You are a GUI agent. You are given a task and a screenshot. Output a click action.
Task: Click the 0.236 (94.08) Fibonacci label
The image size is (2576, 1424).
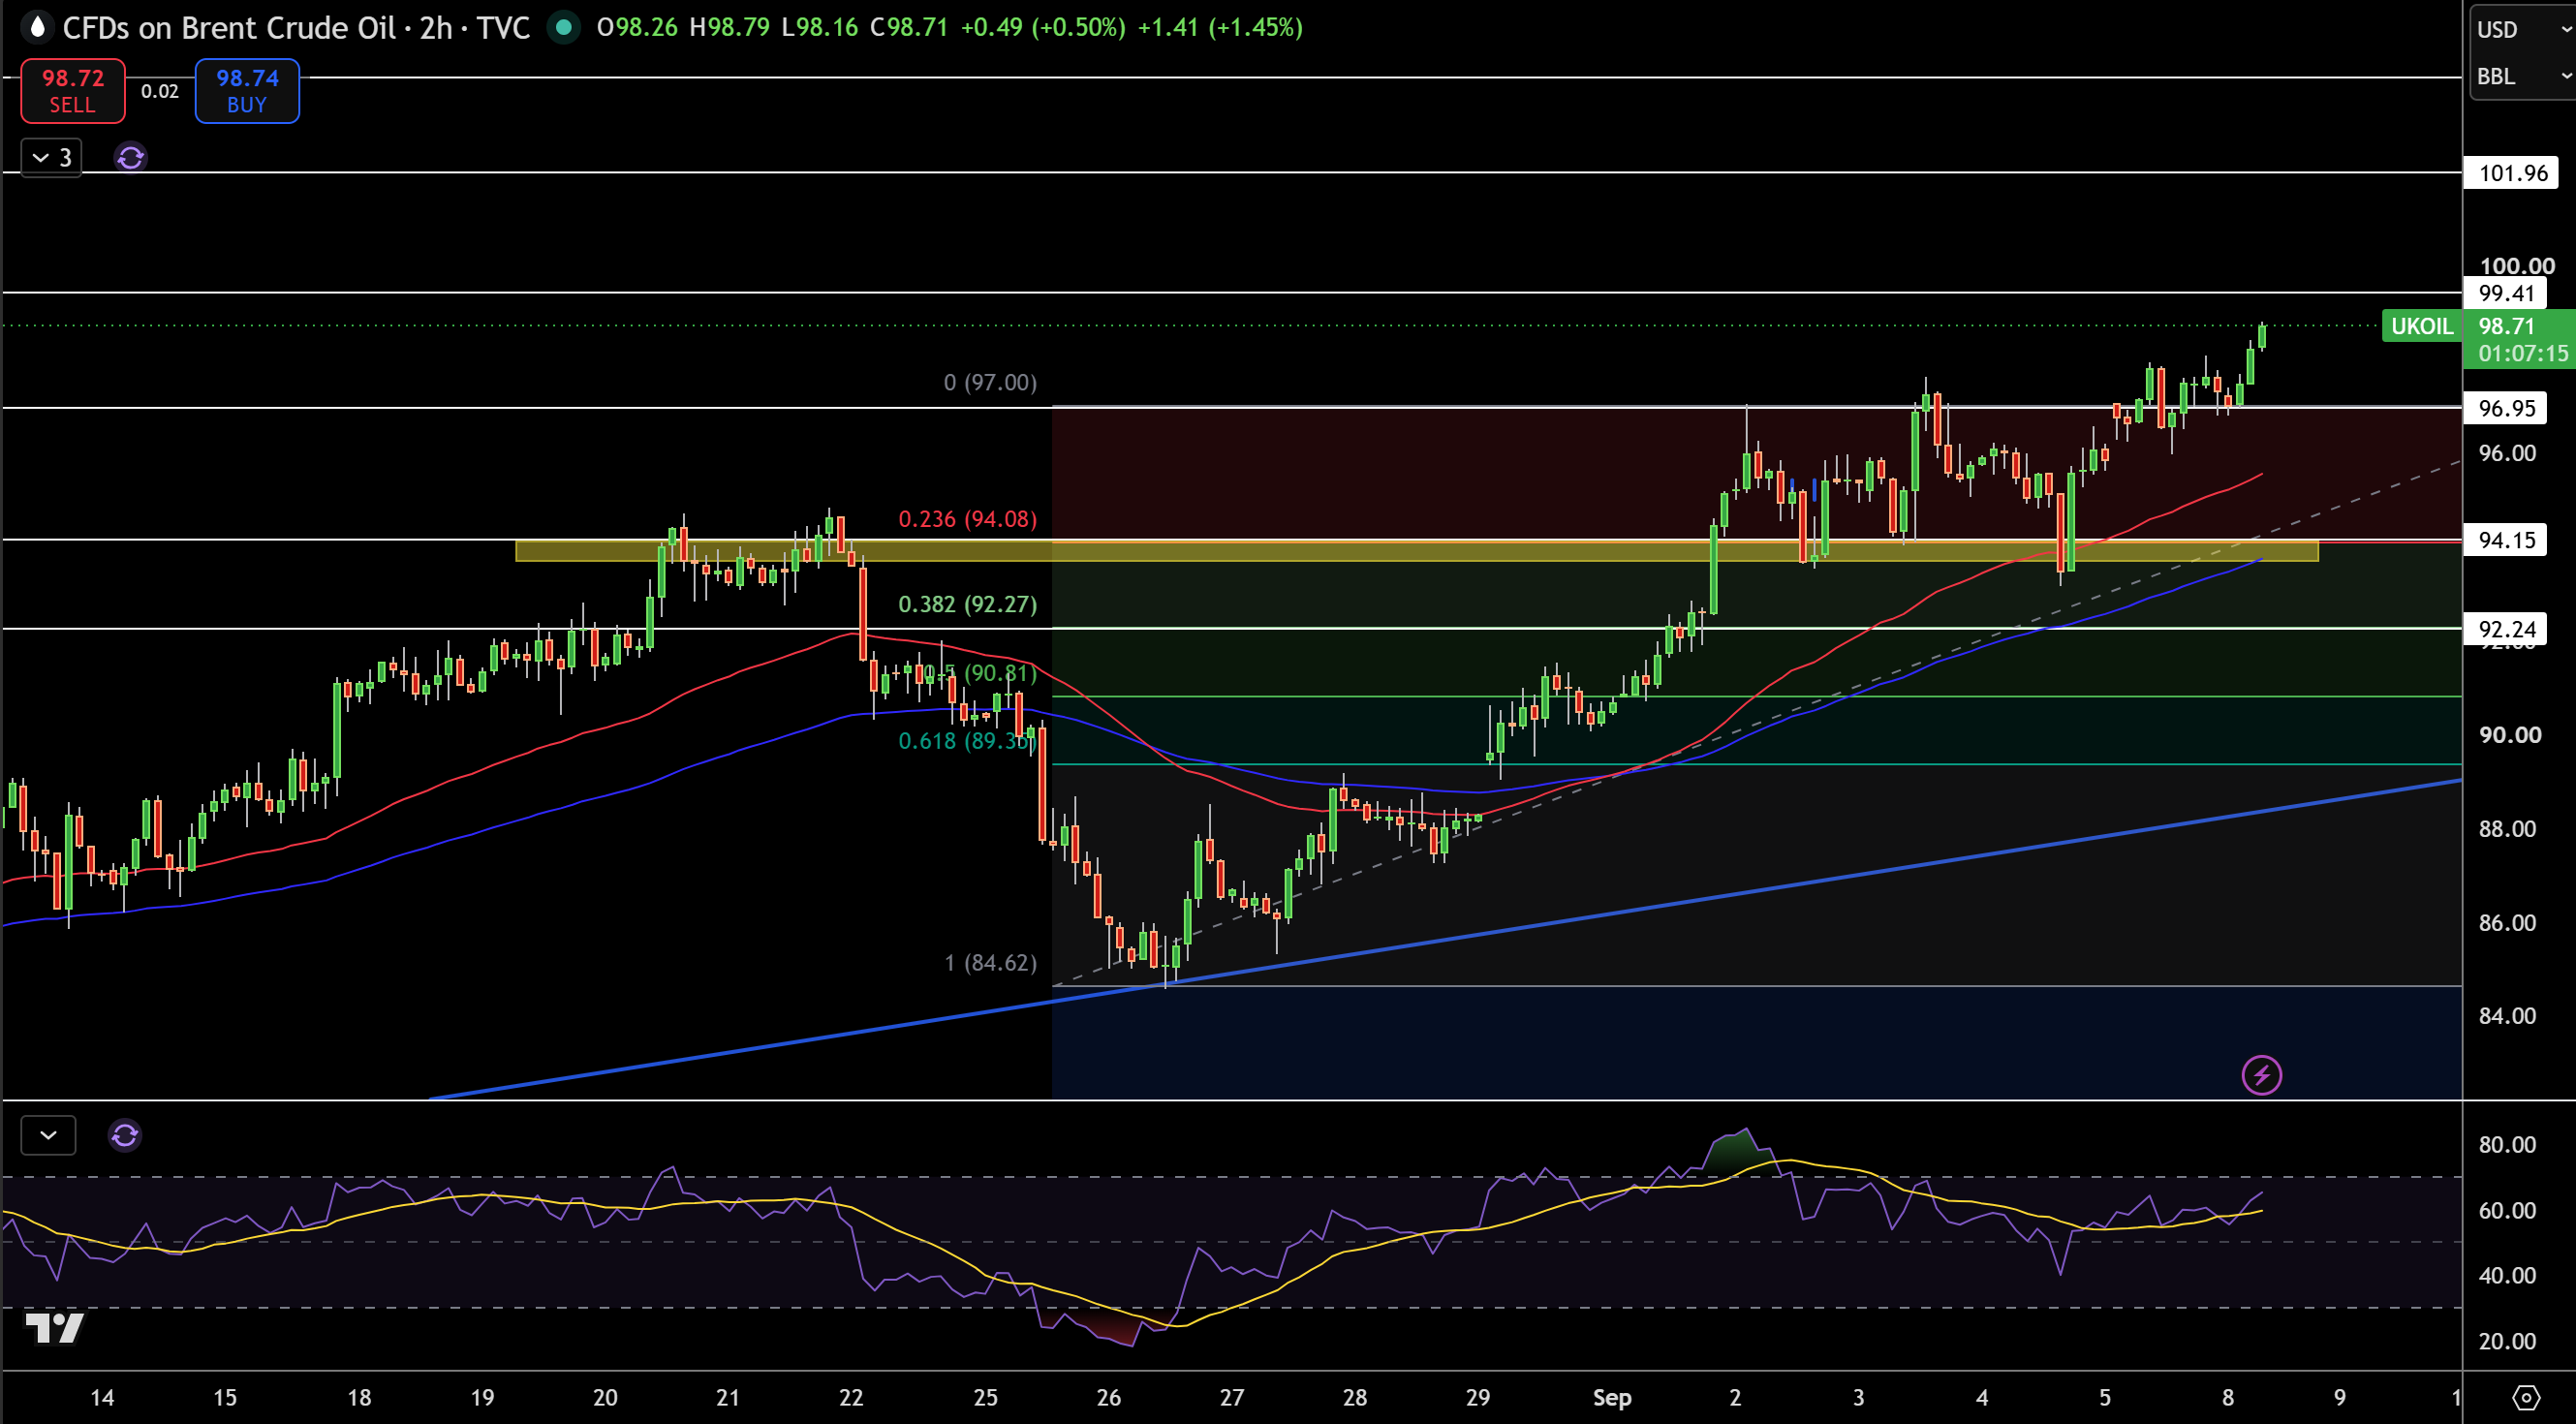coord(967,519)
